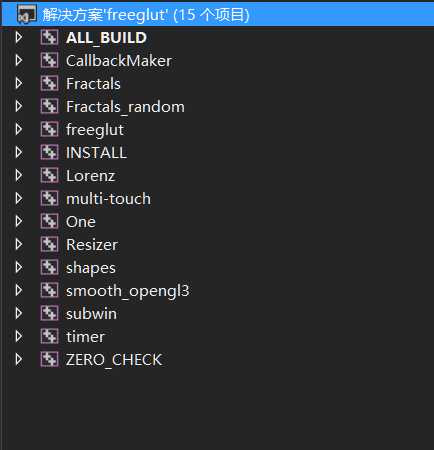Select the Lorenz project label

click(91, 175)
